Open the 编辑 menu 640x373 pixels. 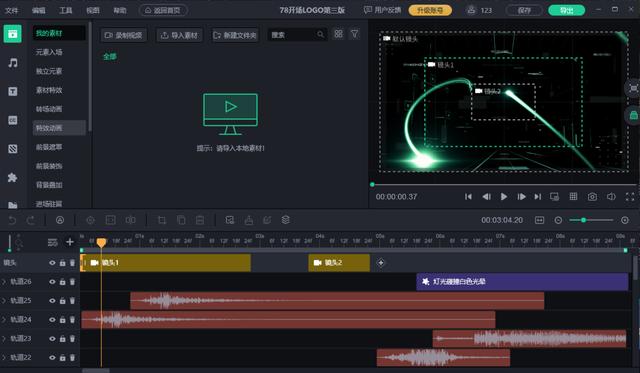coord(39,10)
